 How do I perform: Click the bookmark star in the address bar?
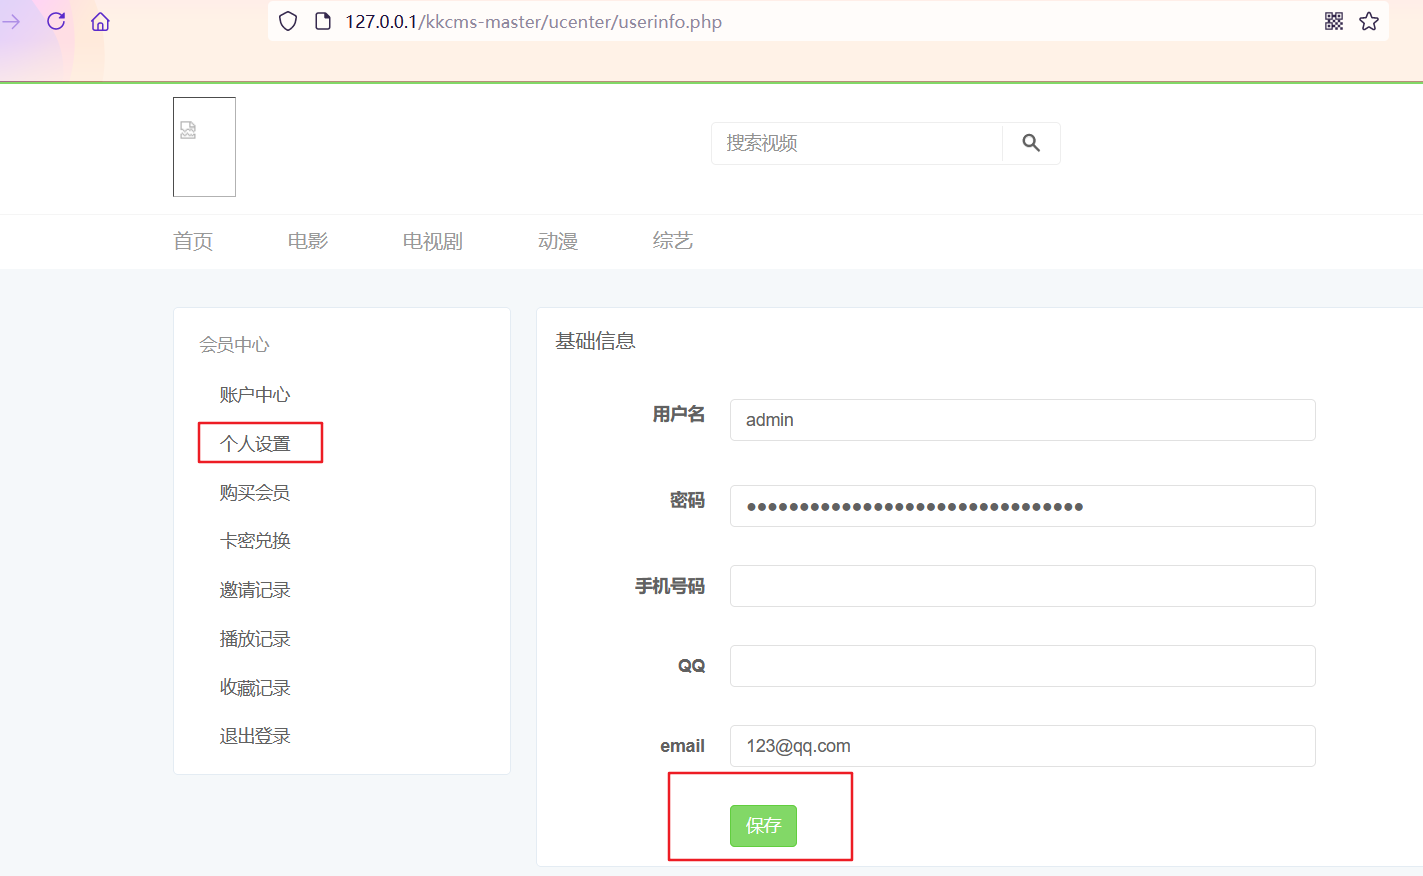1369,20
